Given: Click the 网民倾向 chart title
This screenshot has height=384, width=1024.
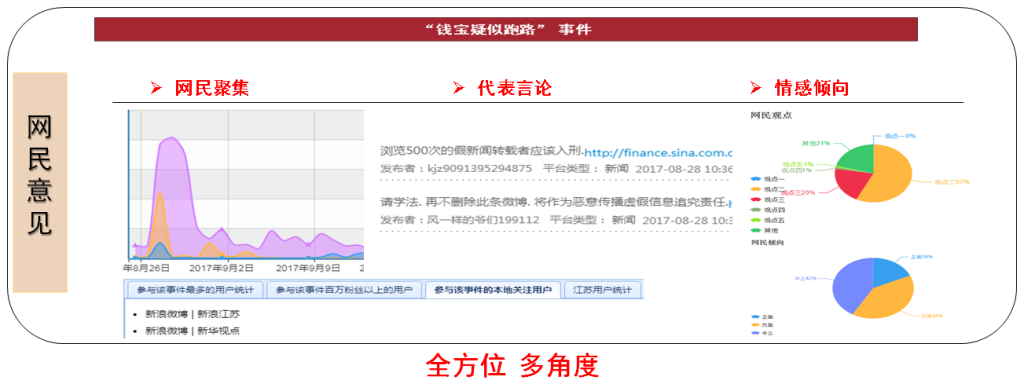Looking at the screenshot, I should click(x=767, y=242).
